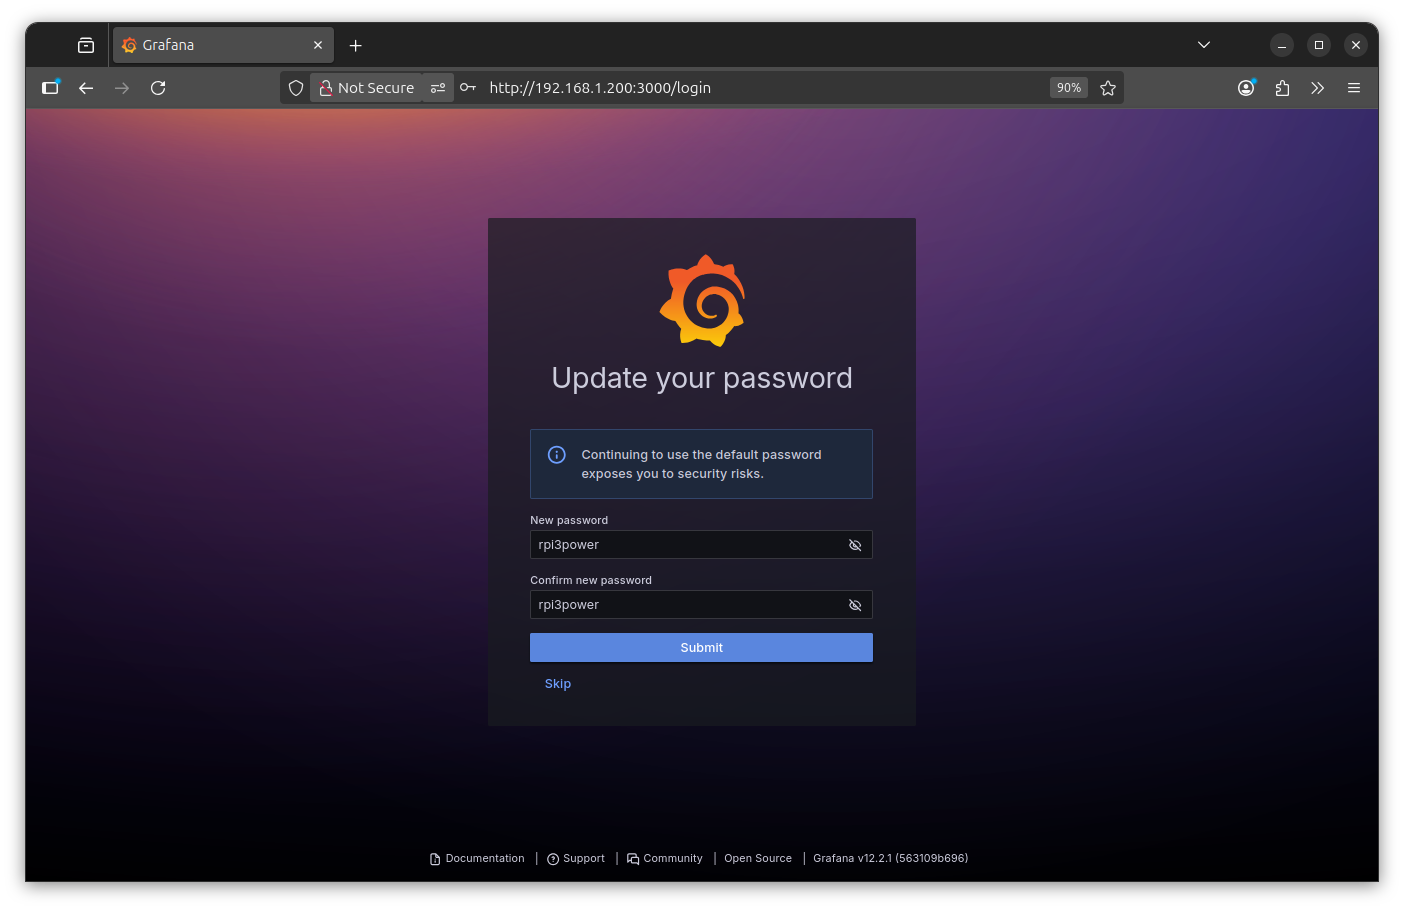This screenshot has height=910, width=1404.
Task: Reset the 90% zoom level indicator
Action: [1068, 88]
